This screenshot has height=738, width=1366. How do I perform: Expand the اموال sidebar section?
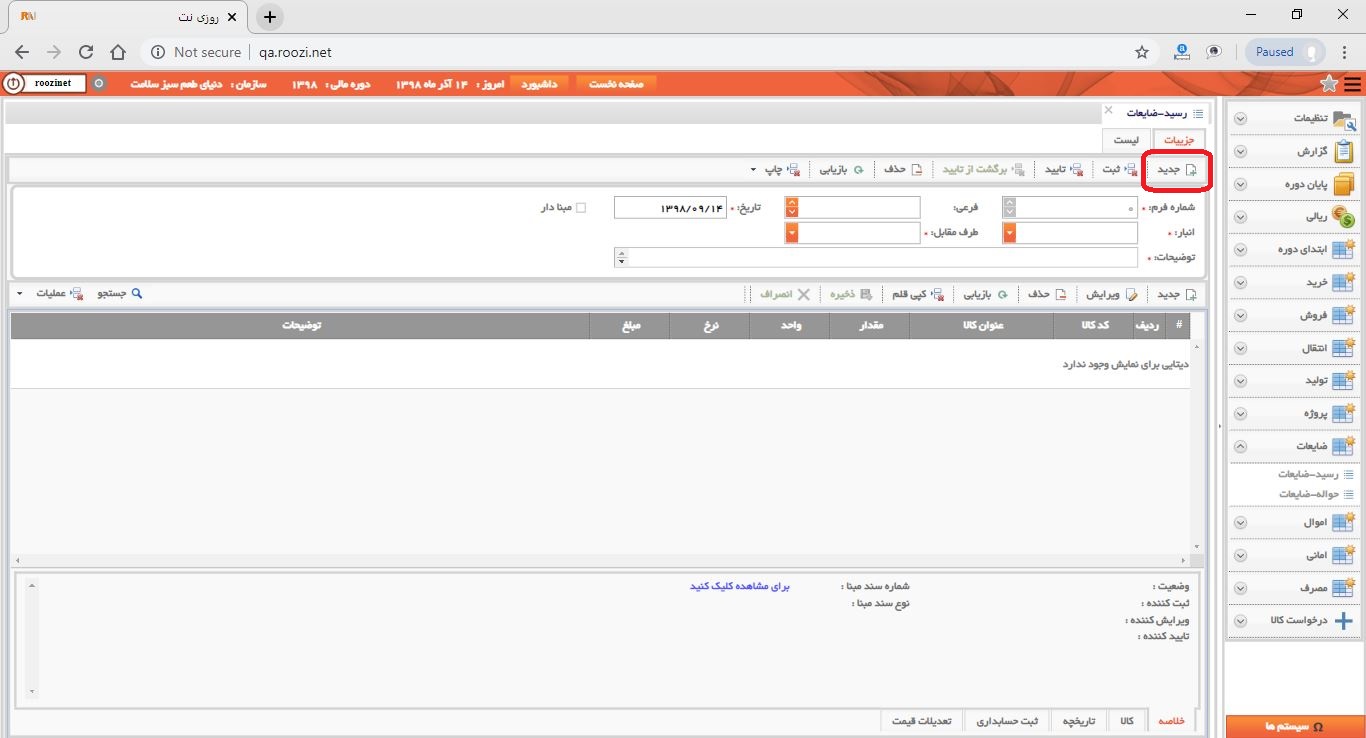(x=1240, y=523)
